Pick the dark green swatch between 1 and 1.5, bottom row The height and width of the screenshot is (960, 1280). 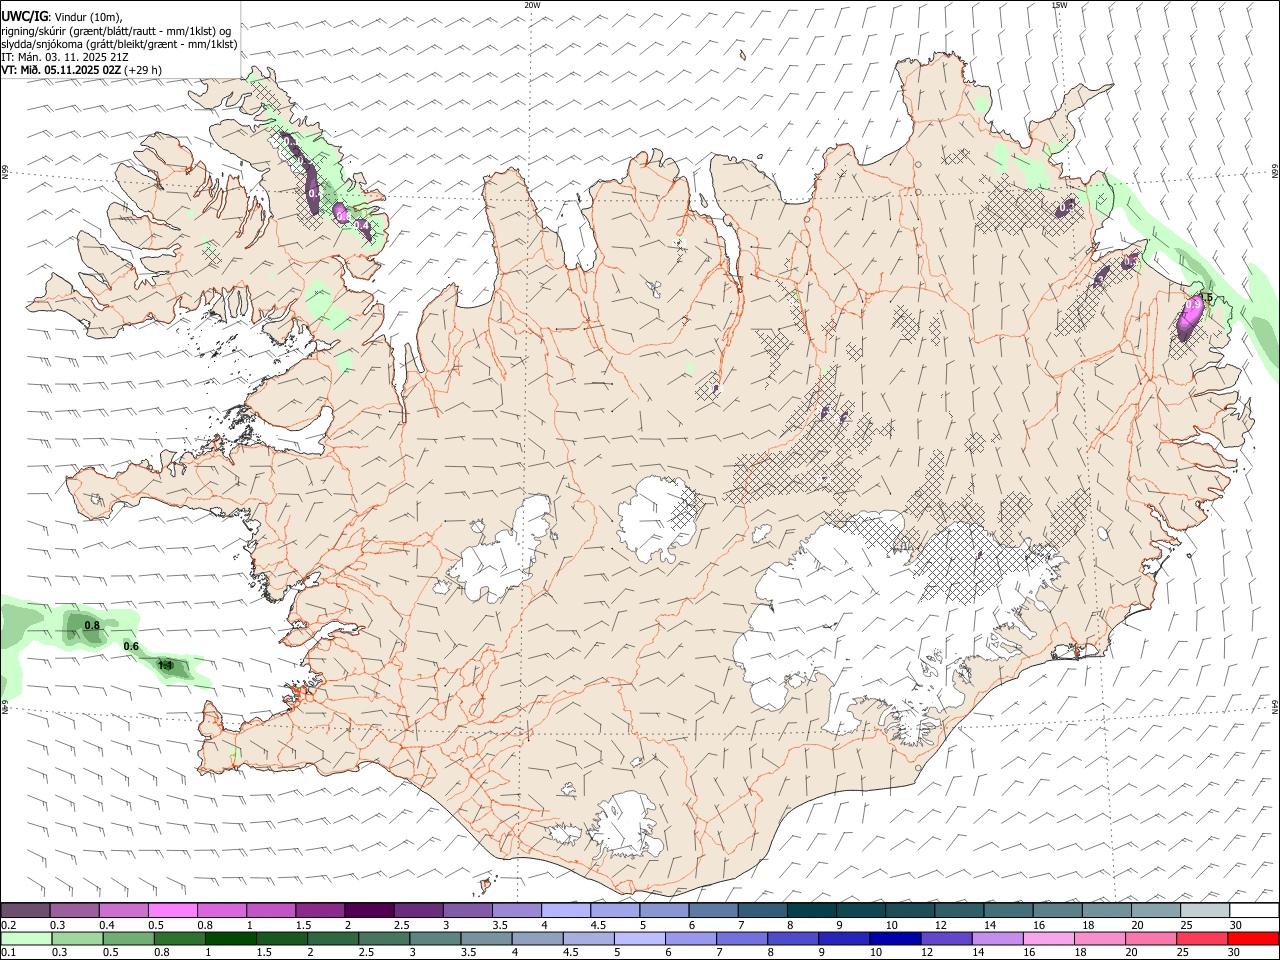click(230, 939)
